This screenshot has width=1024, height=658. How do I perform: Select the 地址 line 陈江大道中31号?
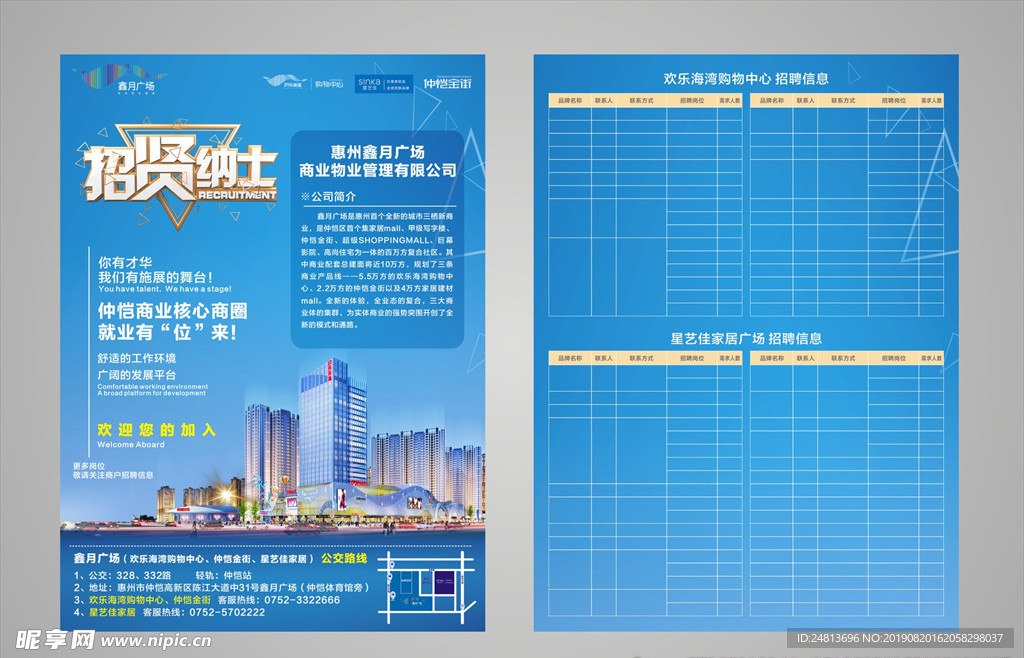click(x=222, y=588)
